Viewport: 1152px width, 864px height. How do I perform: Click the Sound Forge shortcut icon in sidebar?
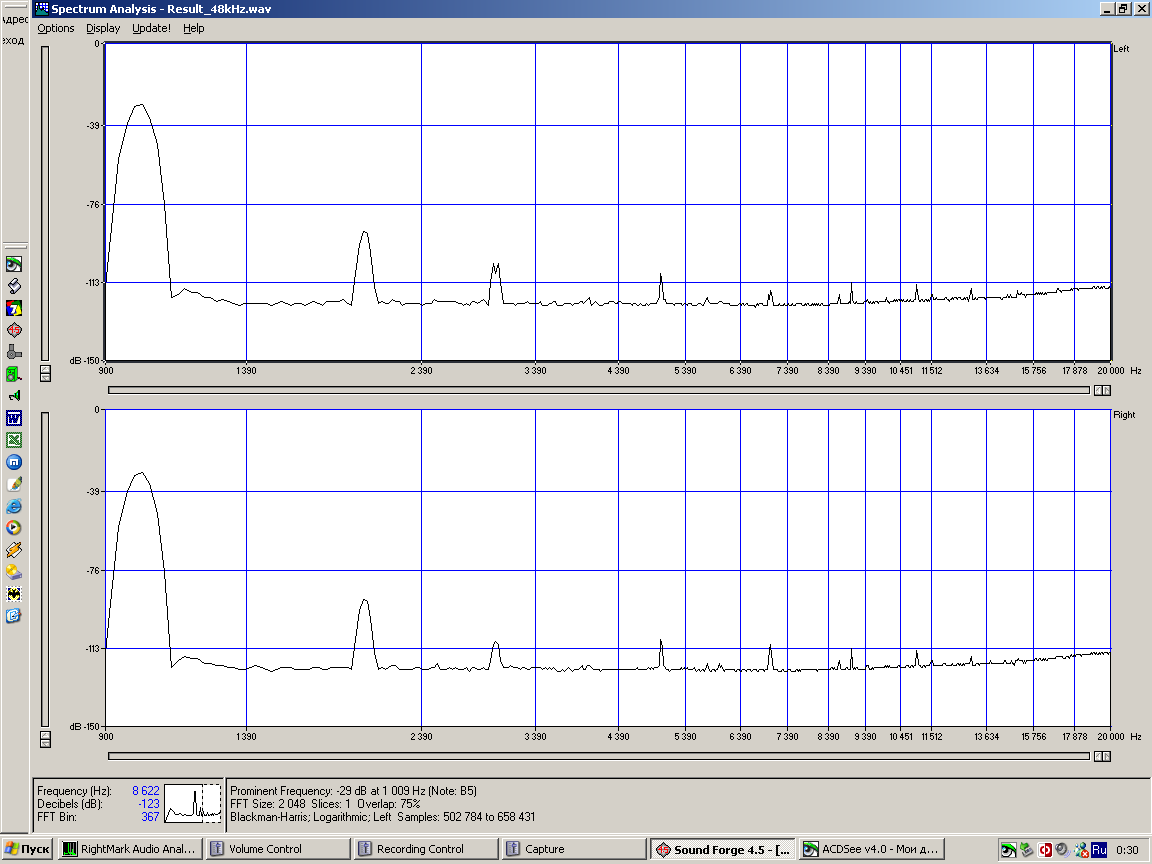(x=14, y=330)
